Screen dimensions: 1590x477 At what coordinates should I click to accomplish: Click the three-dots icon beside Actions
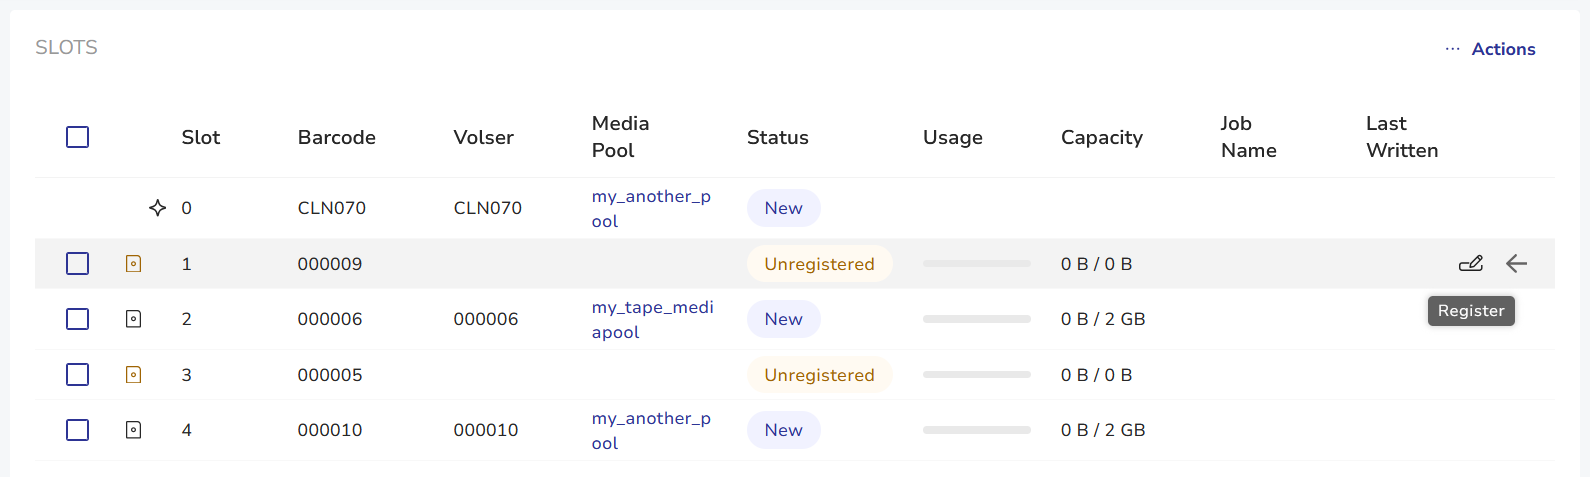(x=1452, y=49)
